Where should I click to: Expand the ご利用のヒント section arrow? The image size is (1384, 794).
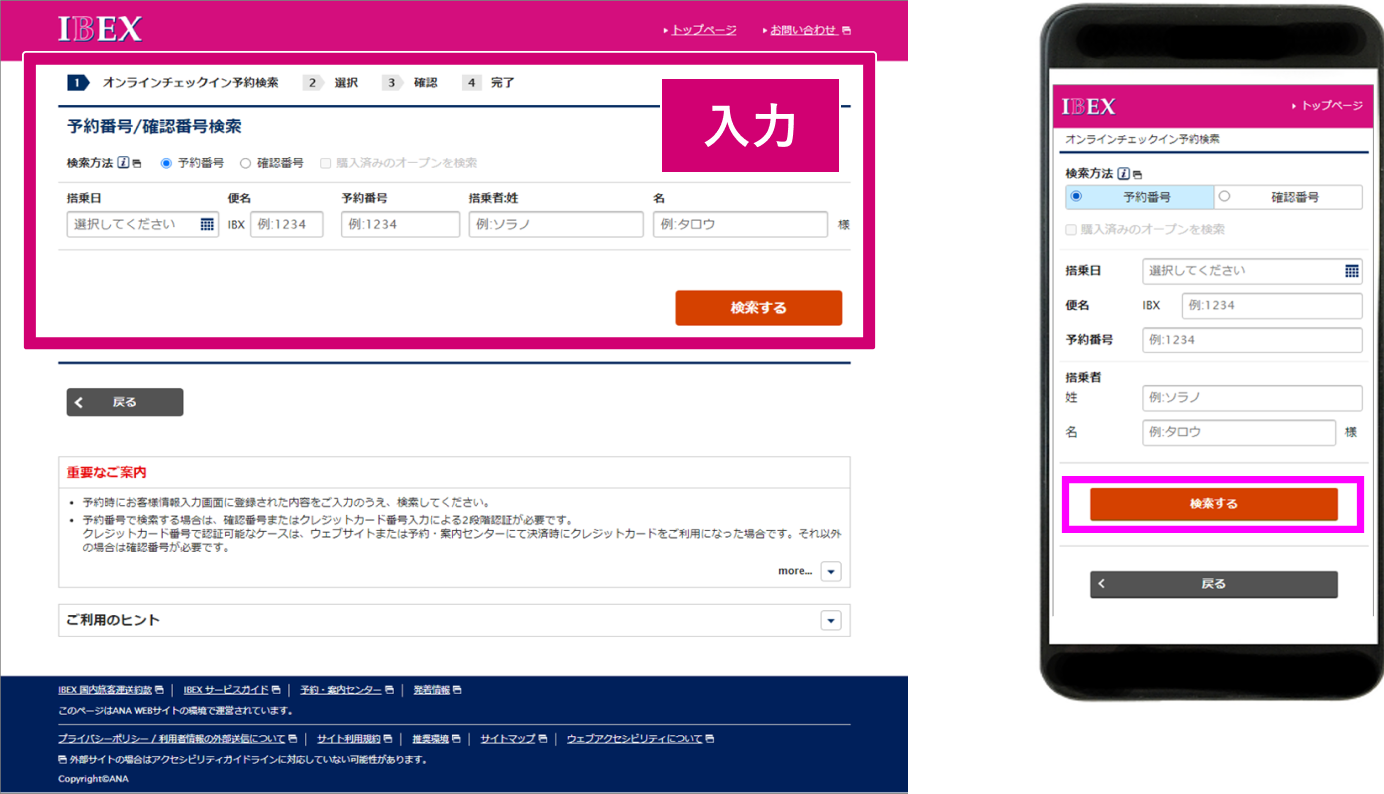(831, 621)
